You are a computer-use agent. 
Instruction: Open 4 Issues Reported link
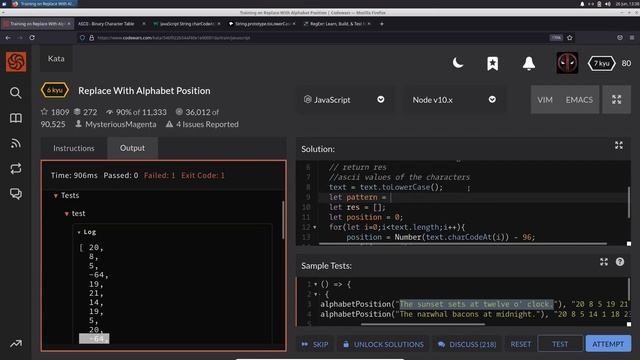207,124
